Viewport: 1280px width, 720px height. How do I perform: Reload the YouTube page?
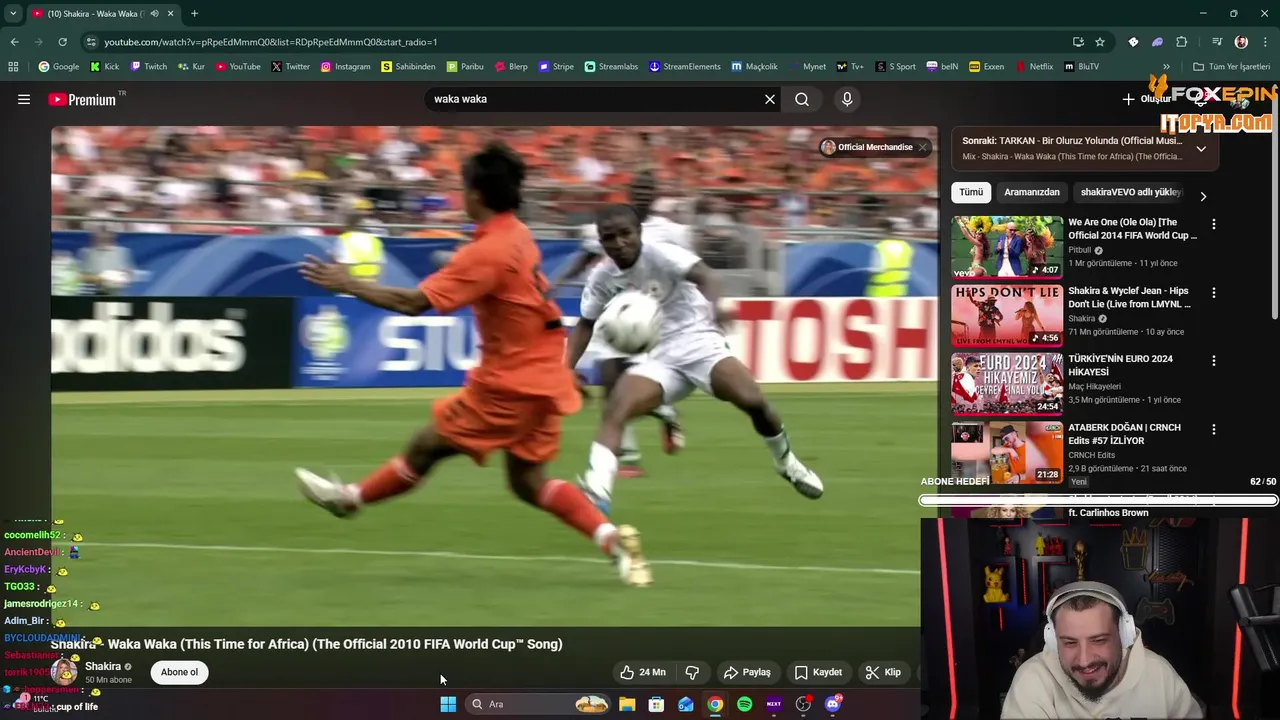(62, 42)
